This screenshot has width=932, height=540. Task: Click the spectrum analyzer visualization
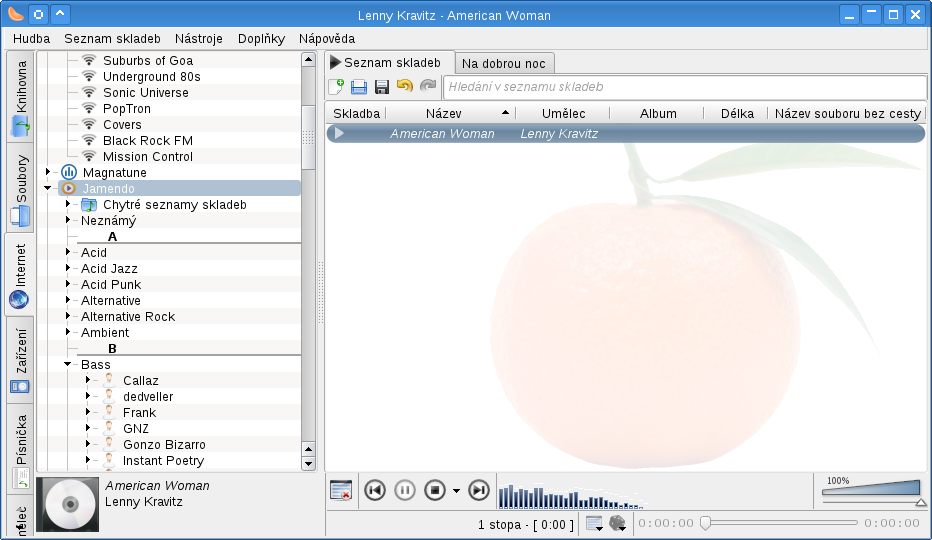coord(571,497)
